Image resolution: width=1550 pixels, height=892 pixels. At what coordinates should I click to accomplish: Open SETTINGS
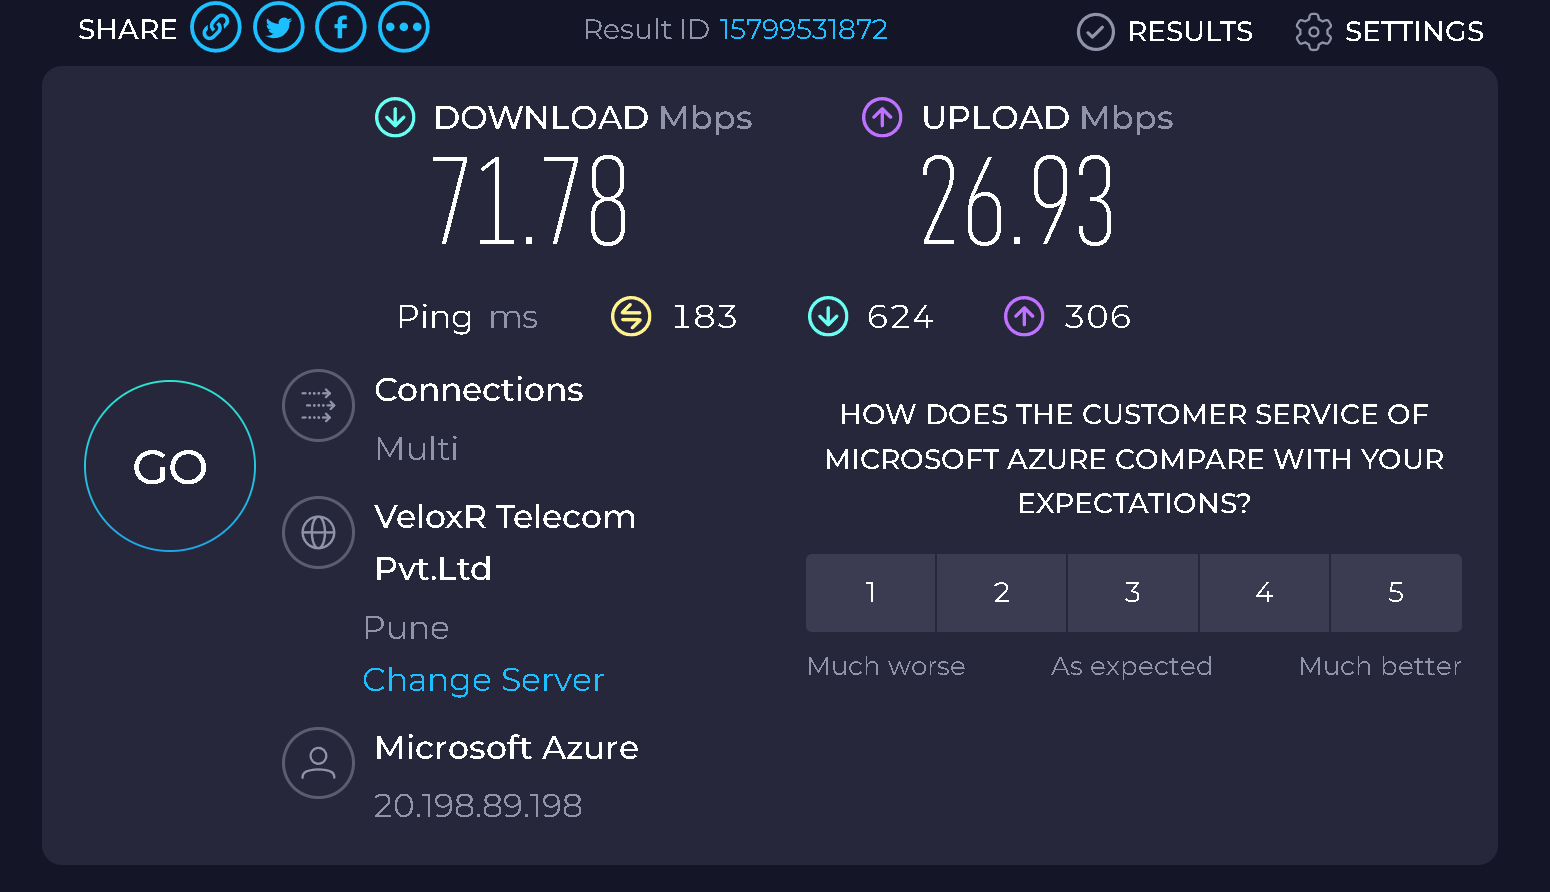click(1389, 31)
